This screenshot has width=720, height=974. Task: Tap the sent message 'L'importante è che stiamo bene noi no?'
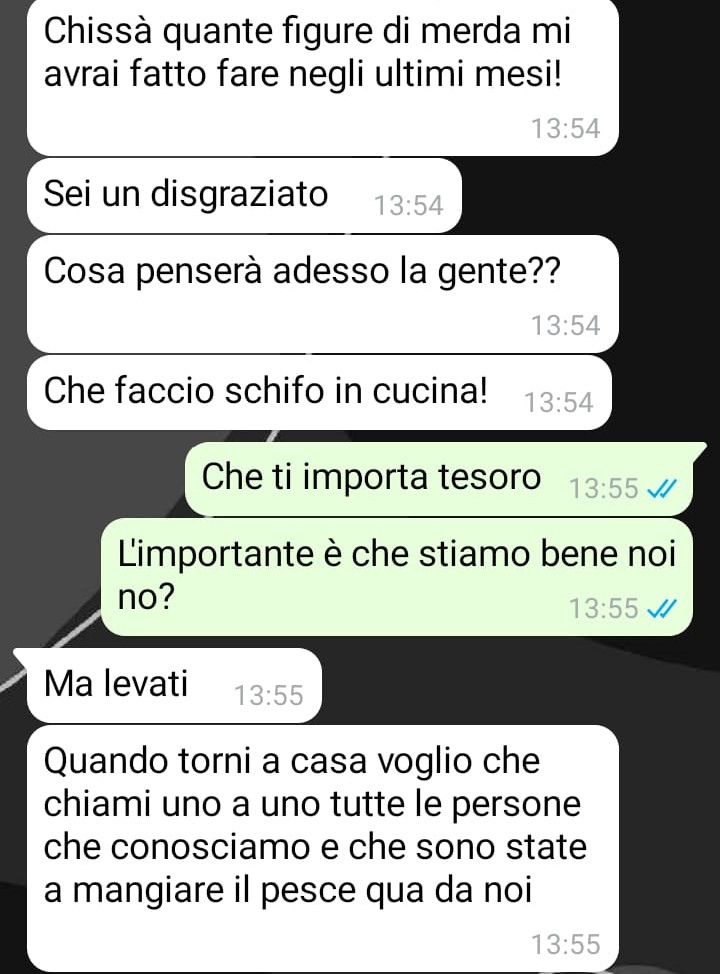(396, 577)
